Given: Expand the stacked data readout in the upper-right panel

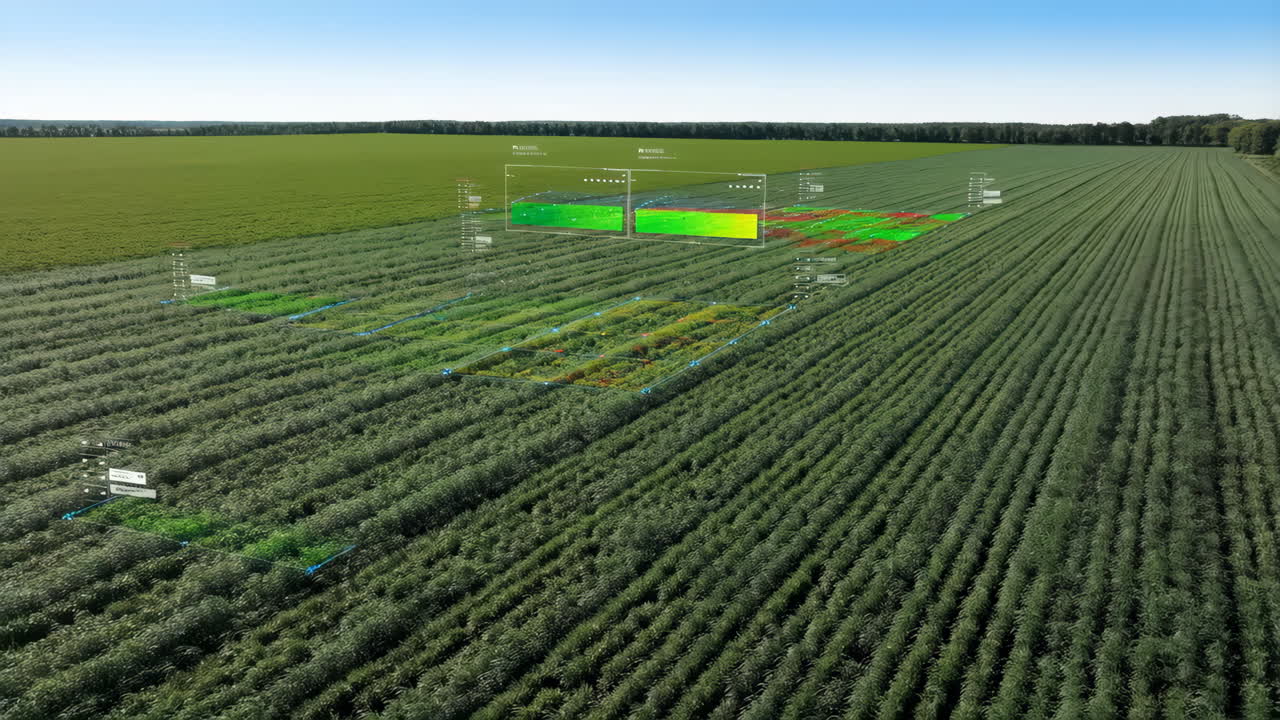Looking at the screenshot, I should [x=818, y=188].
